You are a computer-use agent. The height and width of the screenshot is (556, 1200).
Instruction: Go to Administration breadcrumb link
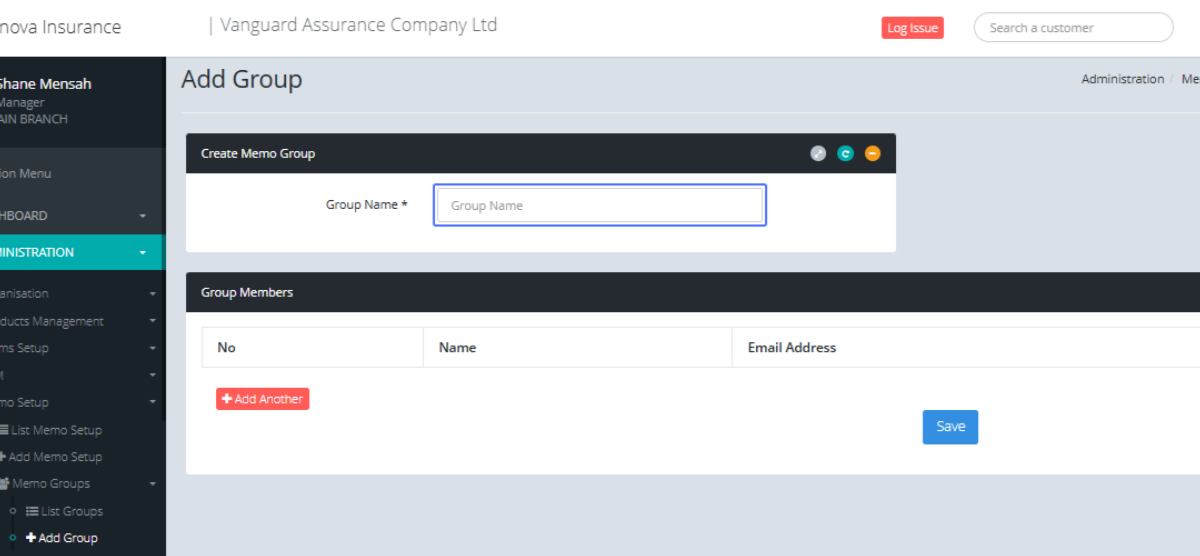coord(1122,79)
